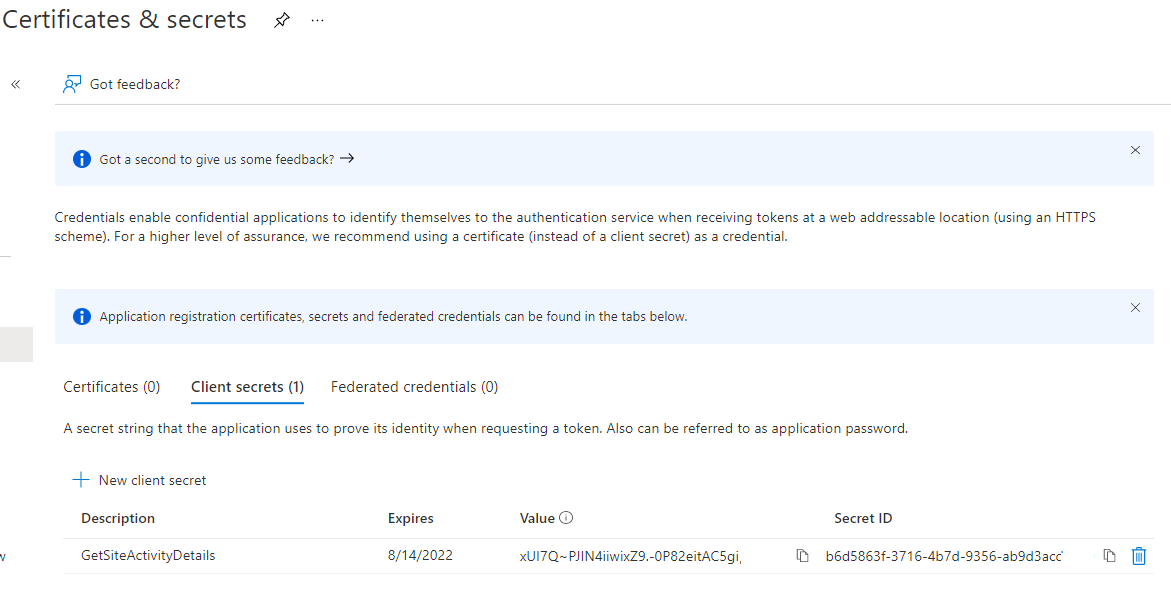Click the info icon in registration banner

click(x=81, y=317)
